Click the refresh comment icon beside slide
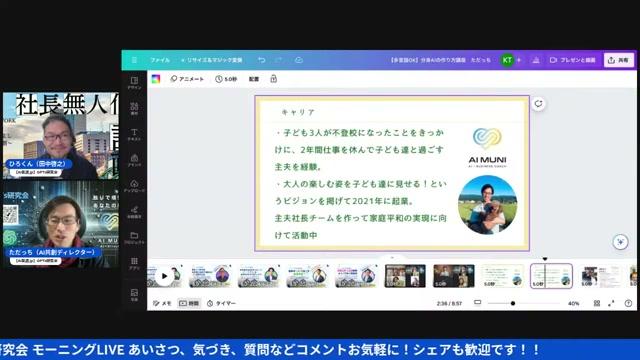The image size is (640, 360). click(538, 104)
